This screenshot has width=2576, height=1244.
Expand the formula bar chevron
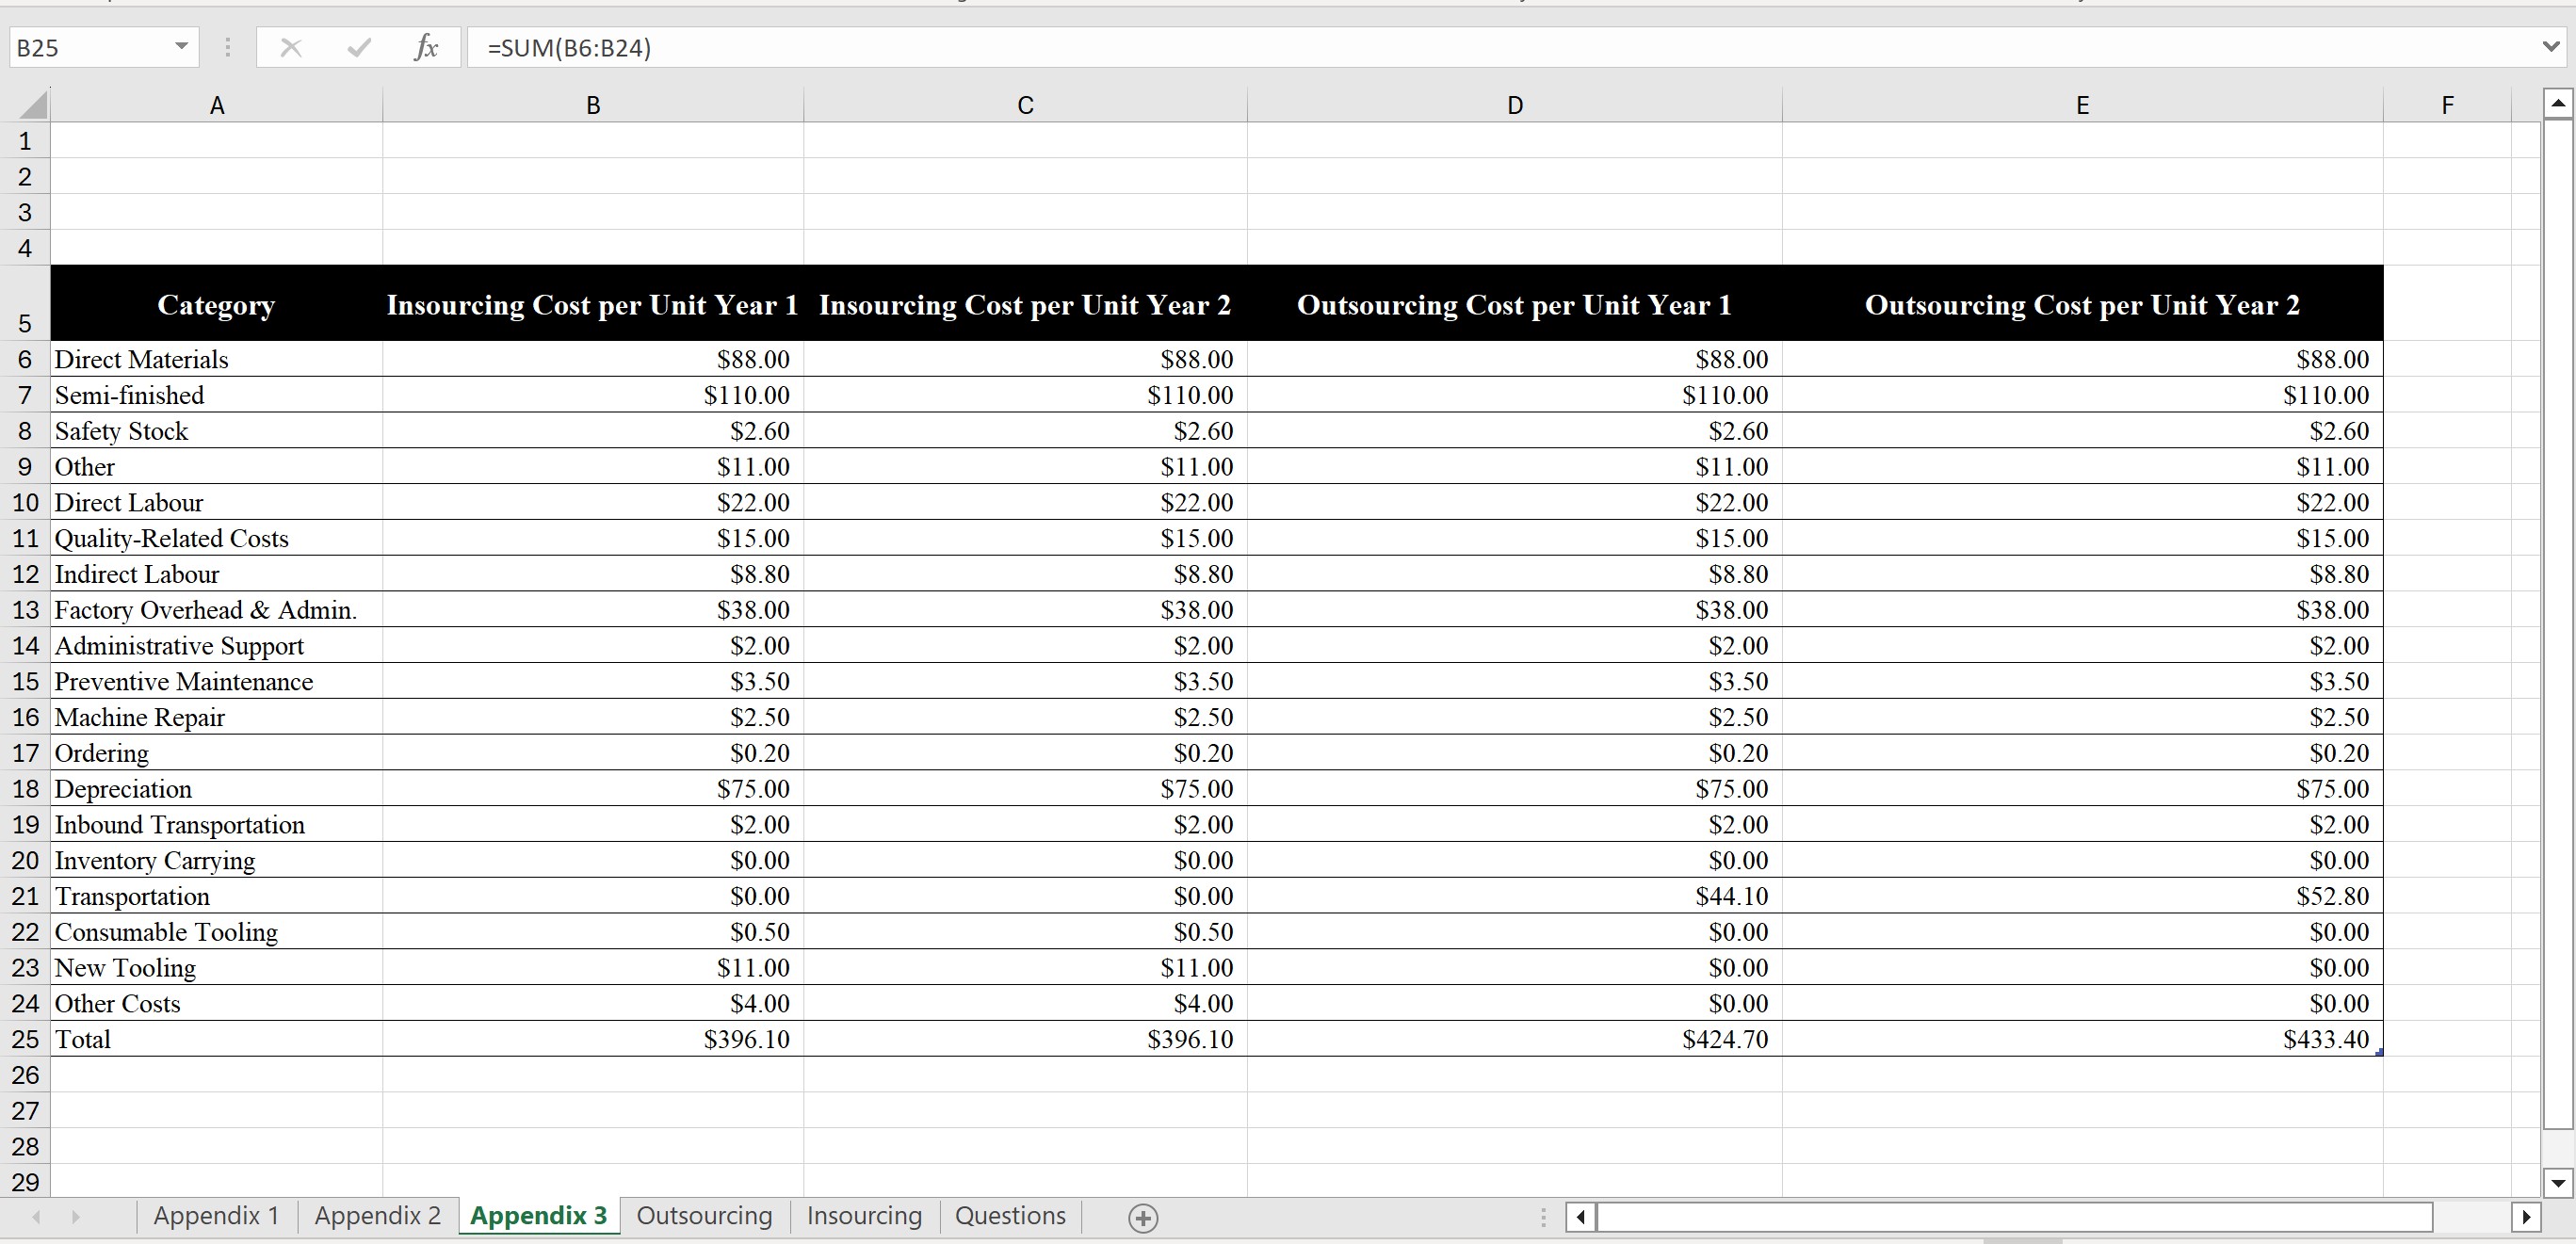coord(2551,47)
